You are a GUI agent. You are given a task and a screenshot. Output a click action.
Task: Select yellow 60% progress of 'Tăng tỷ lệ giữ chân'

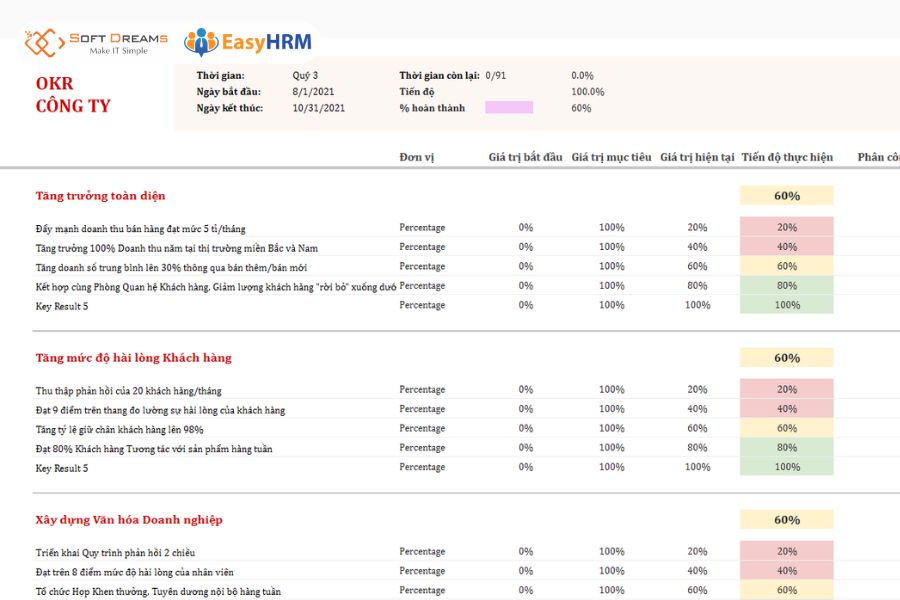click(x=786, y=428)
